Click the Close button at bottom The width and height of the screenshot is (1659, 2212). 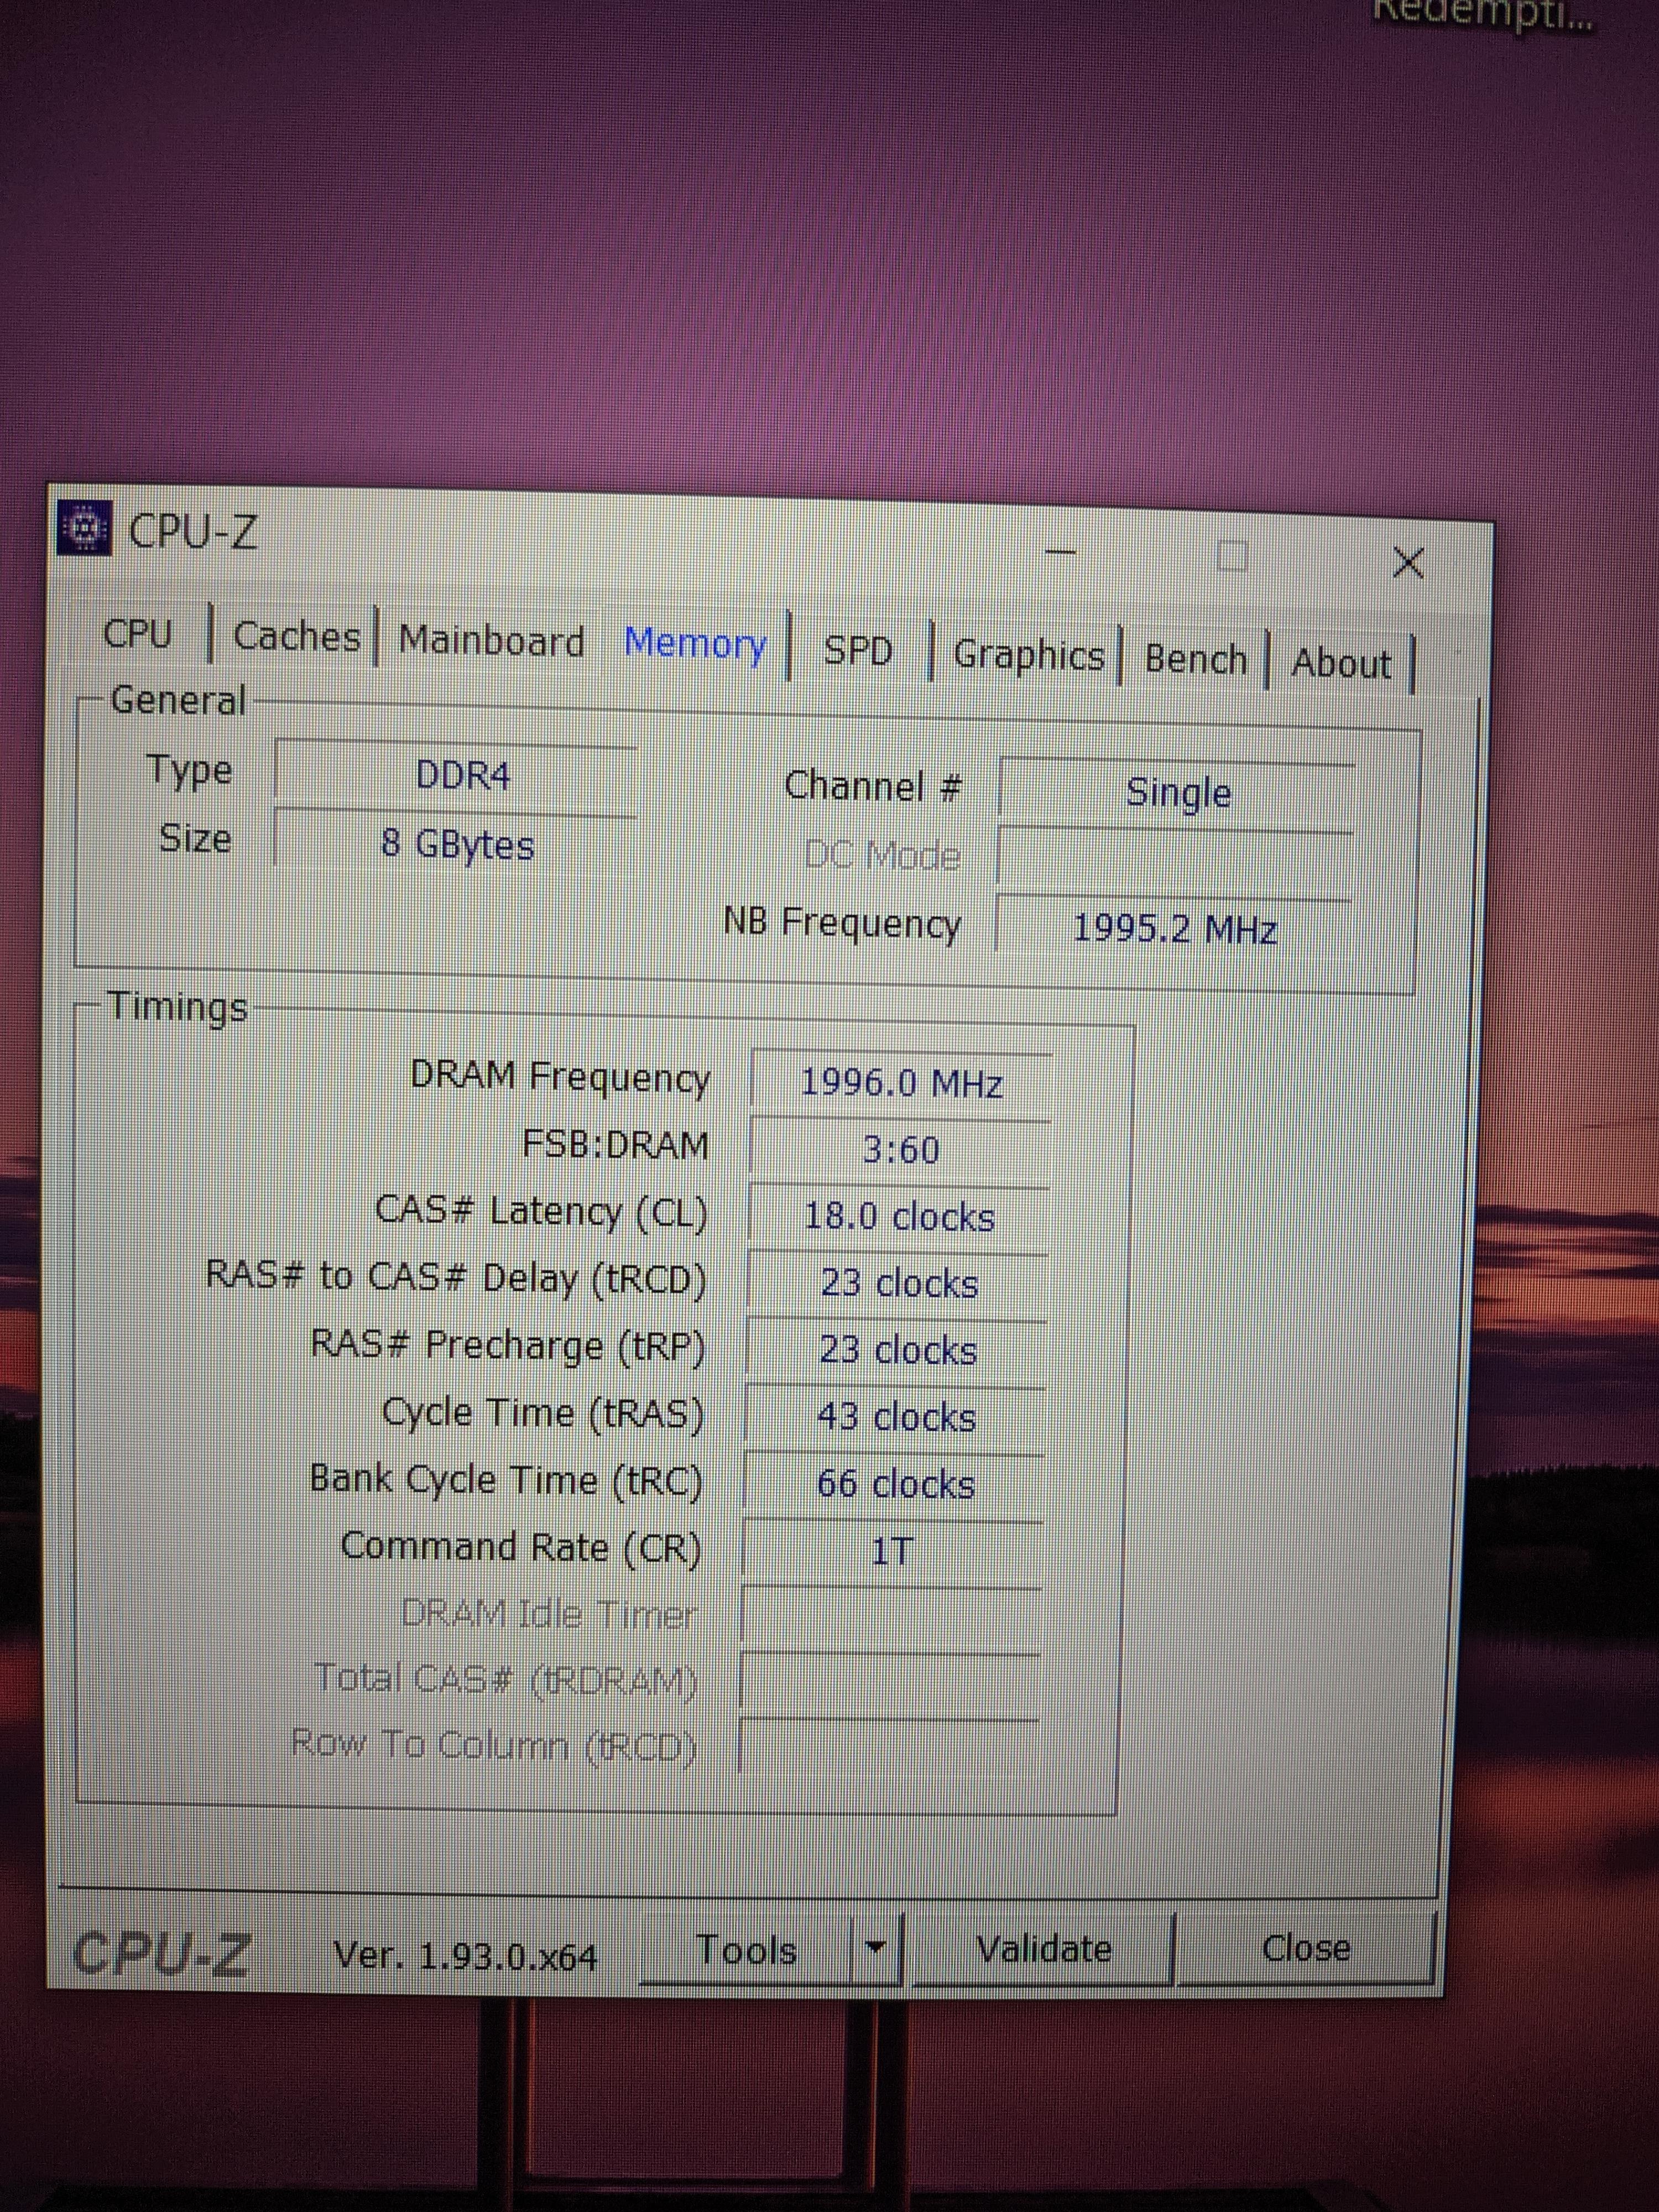(1306, 1947)
